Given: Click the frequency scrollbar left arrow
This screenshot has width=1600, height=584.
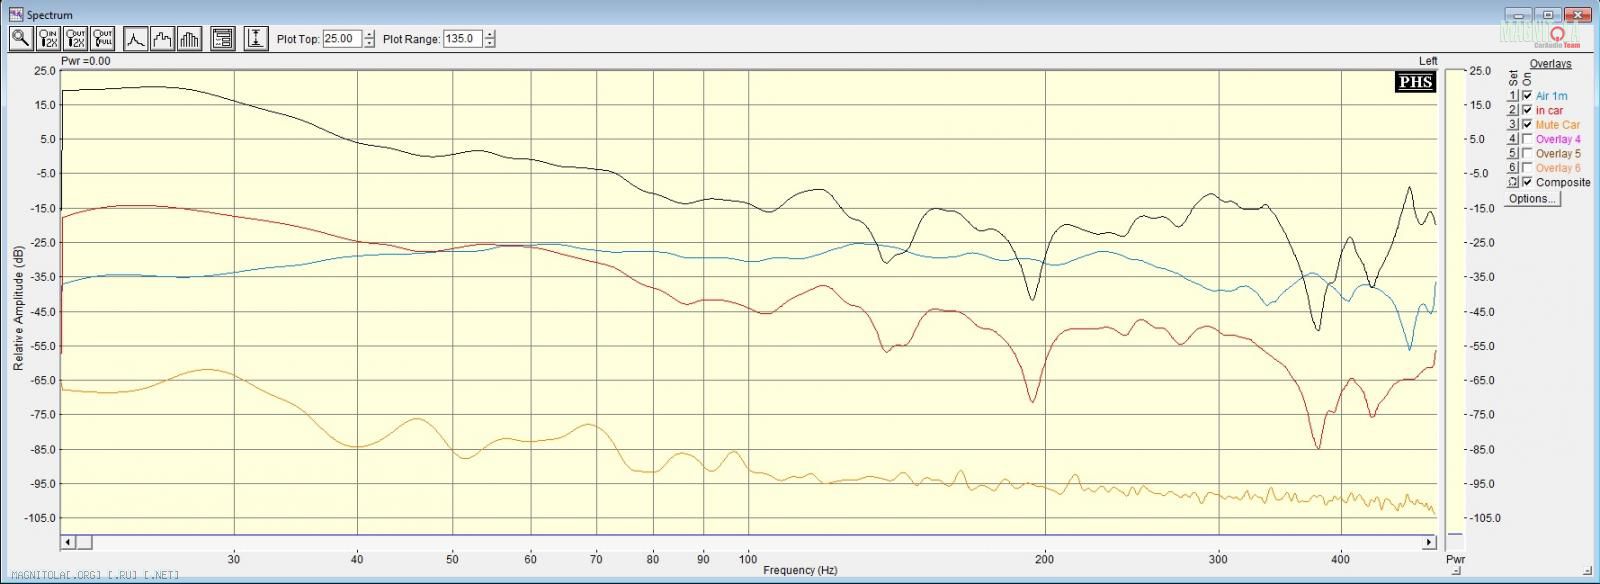Looking at the screenshot, I should tap(68, 542).
